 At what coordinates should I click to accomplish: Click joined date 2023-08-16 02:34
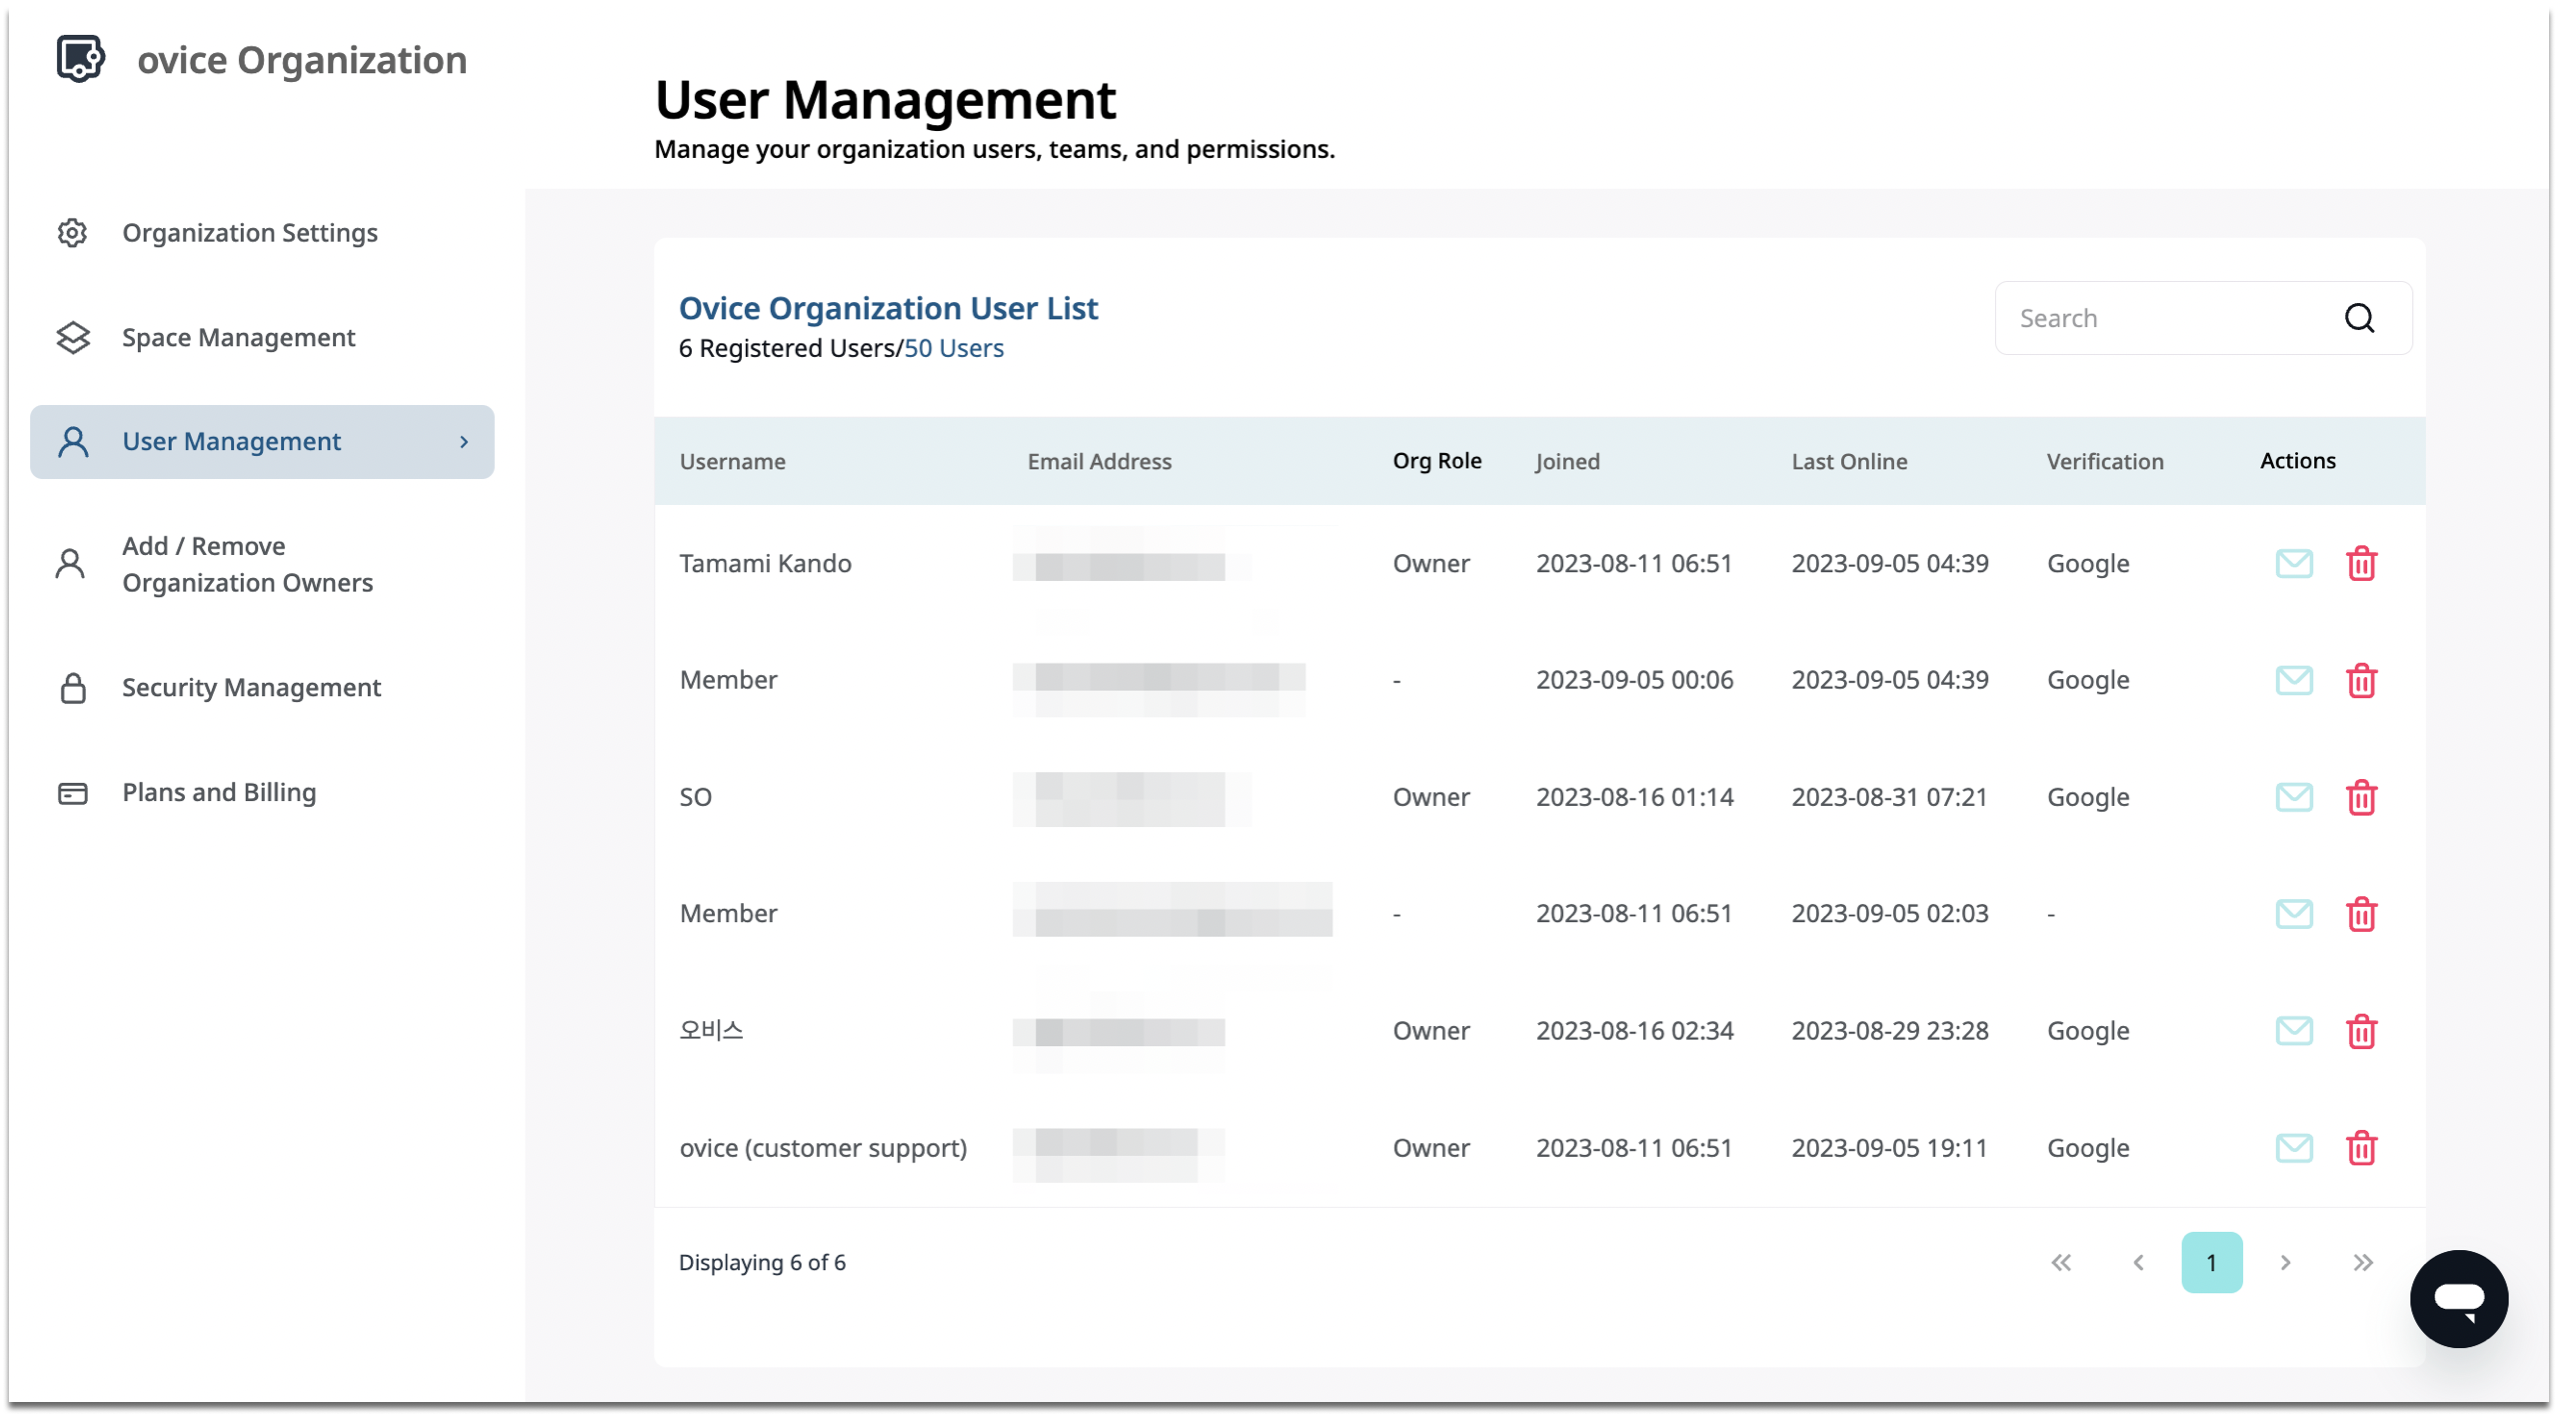click(x=1634, y=1031)
